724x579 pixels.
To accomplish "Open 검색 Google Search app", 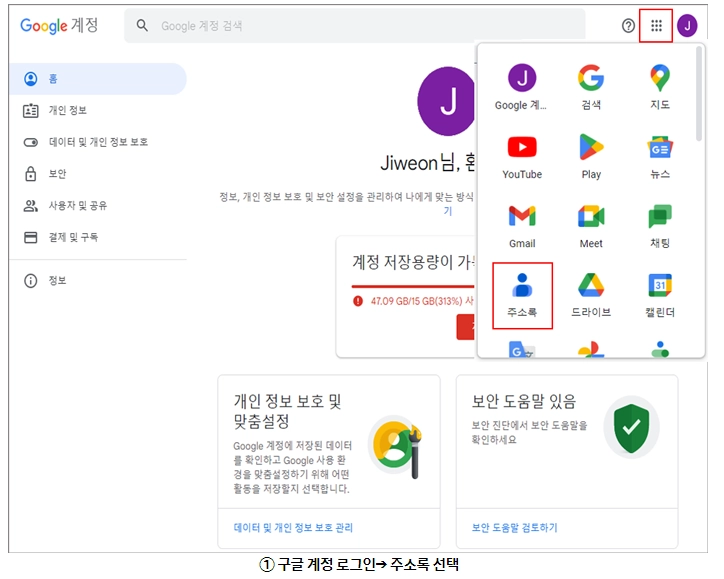I will 591,87.
